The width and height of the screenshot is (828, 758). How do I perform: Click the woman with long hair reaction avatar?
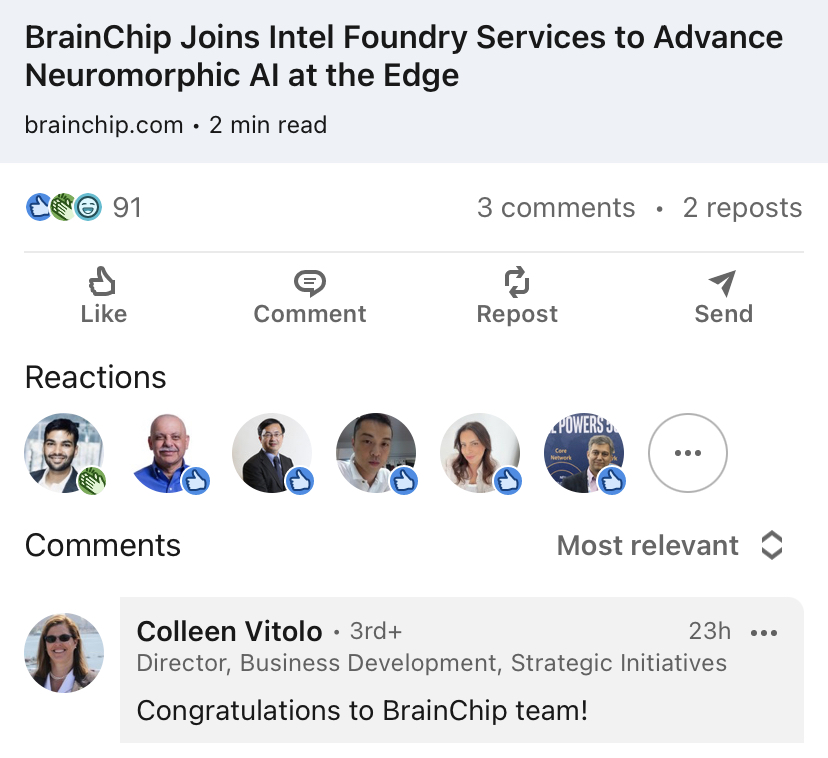coord(479,453)
